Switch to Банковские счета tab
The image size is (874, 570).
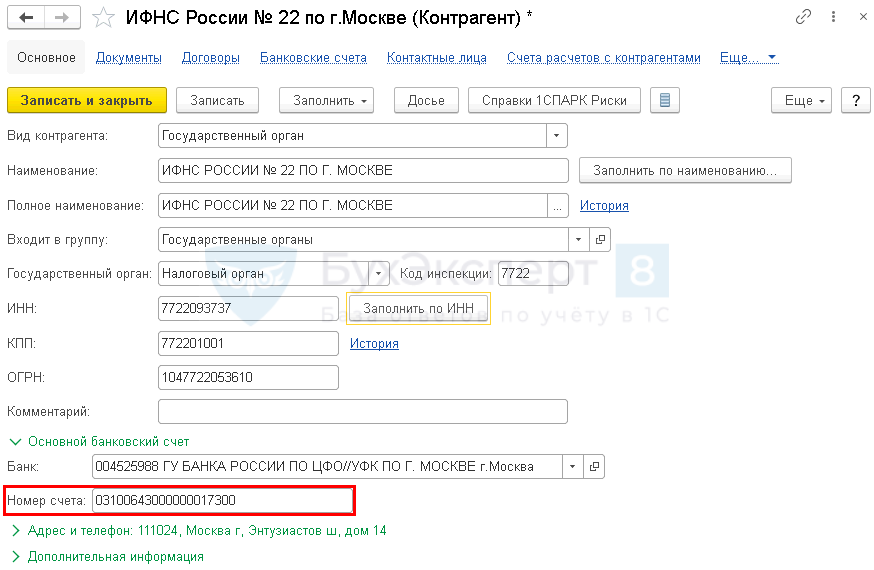313,58
